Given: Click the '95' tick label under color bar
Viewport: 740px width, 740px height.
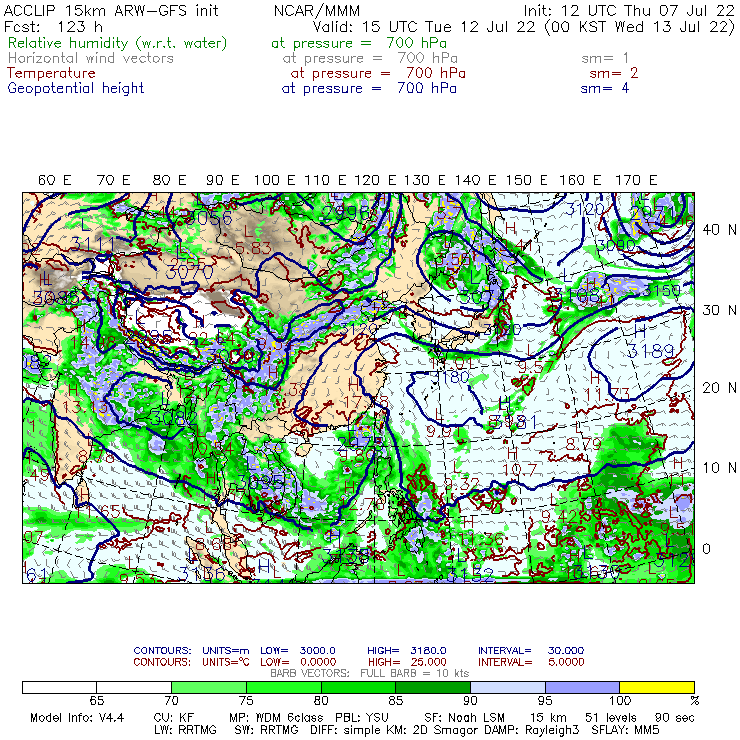Looking at the screenshot, I should click(x=545, y=700).
